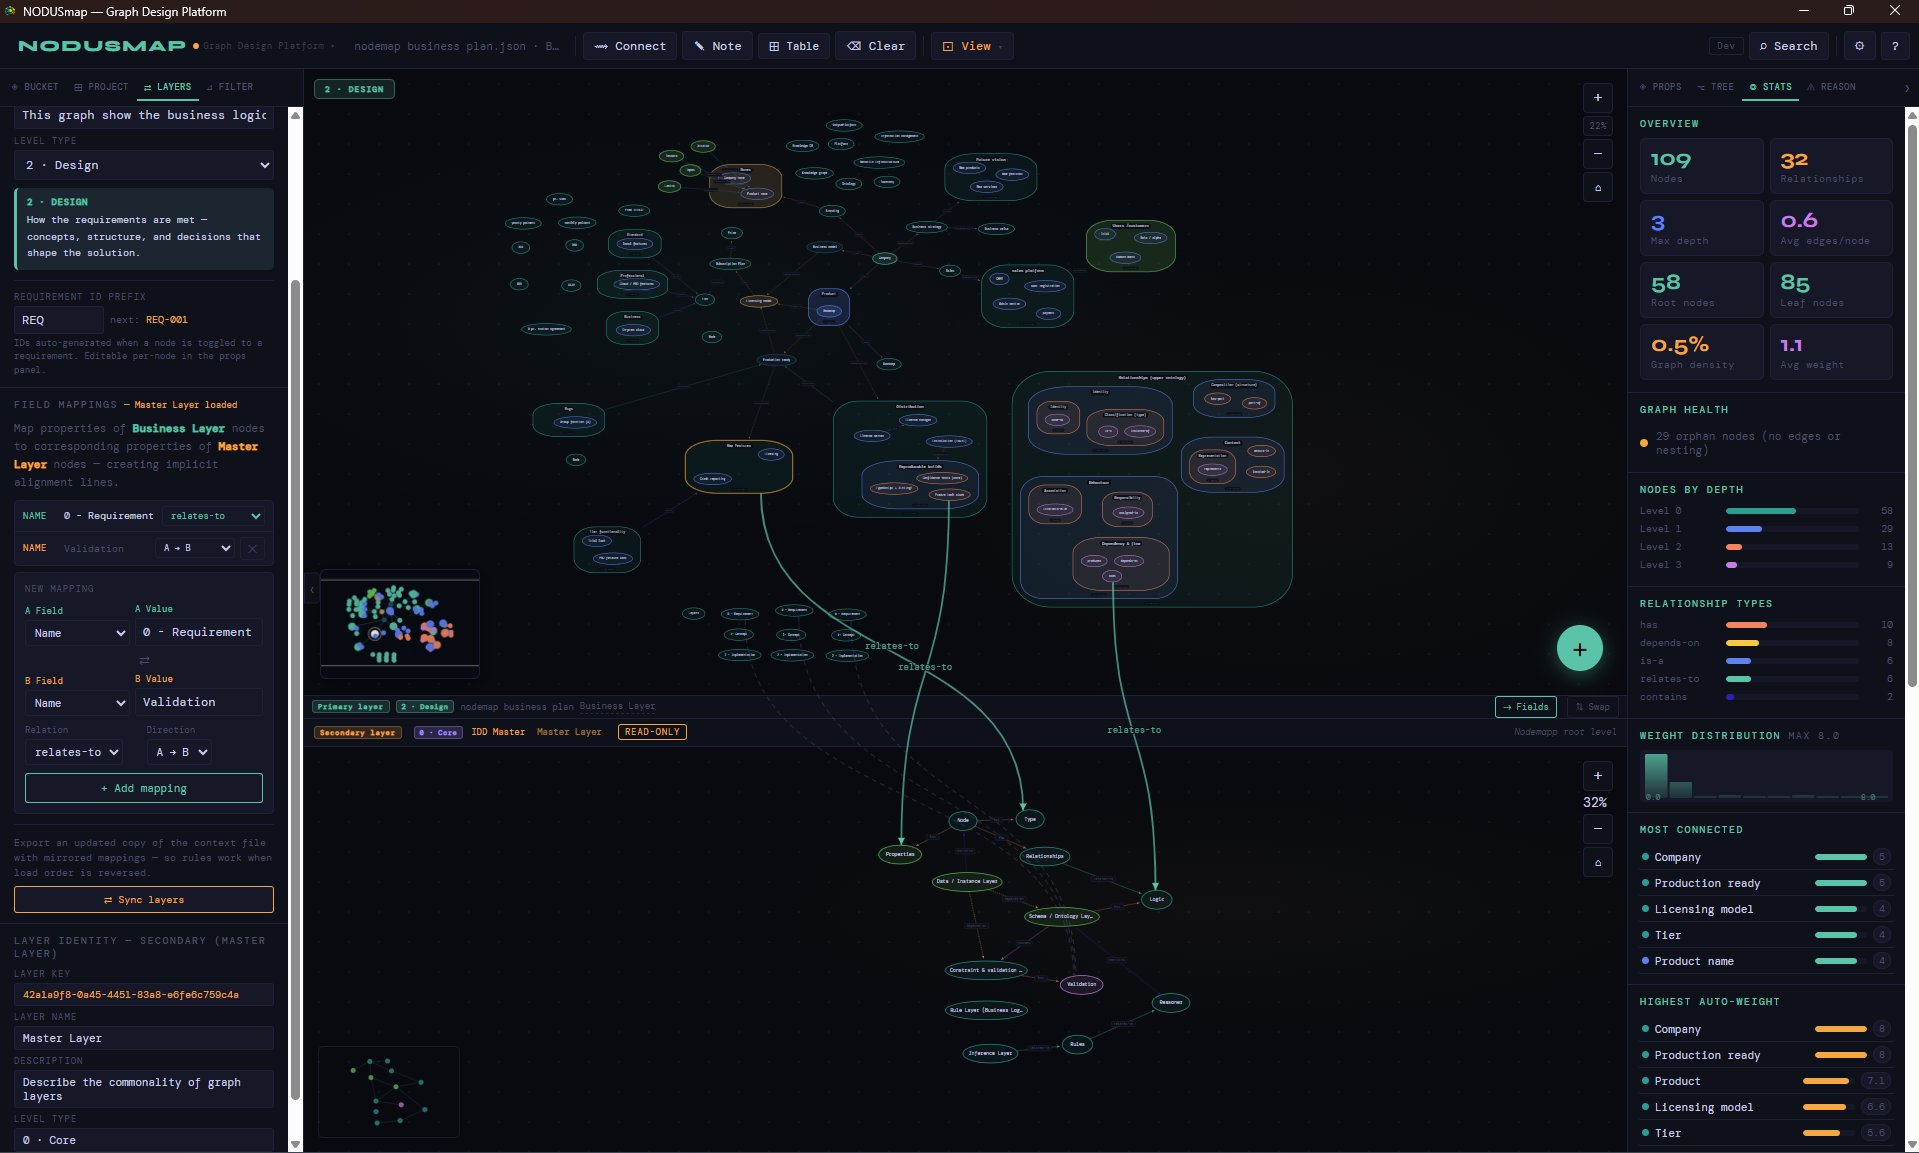
Task: Click the Add mapping button
Action: (143, 788)
